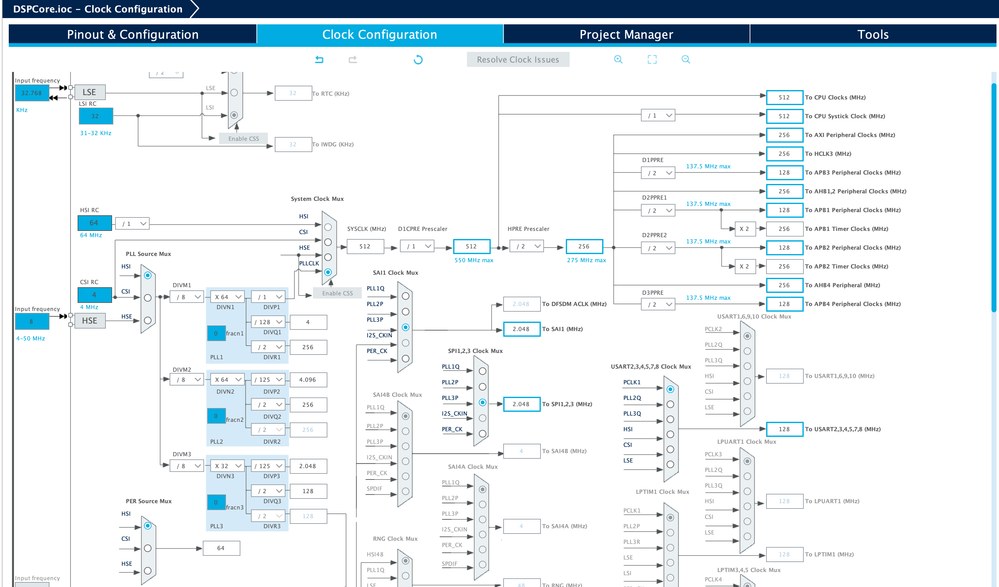Redo the clock change
Viewport: 999px width, 587px height.
(x=352, y=59)
